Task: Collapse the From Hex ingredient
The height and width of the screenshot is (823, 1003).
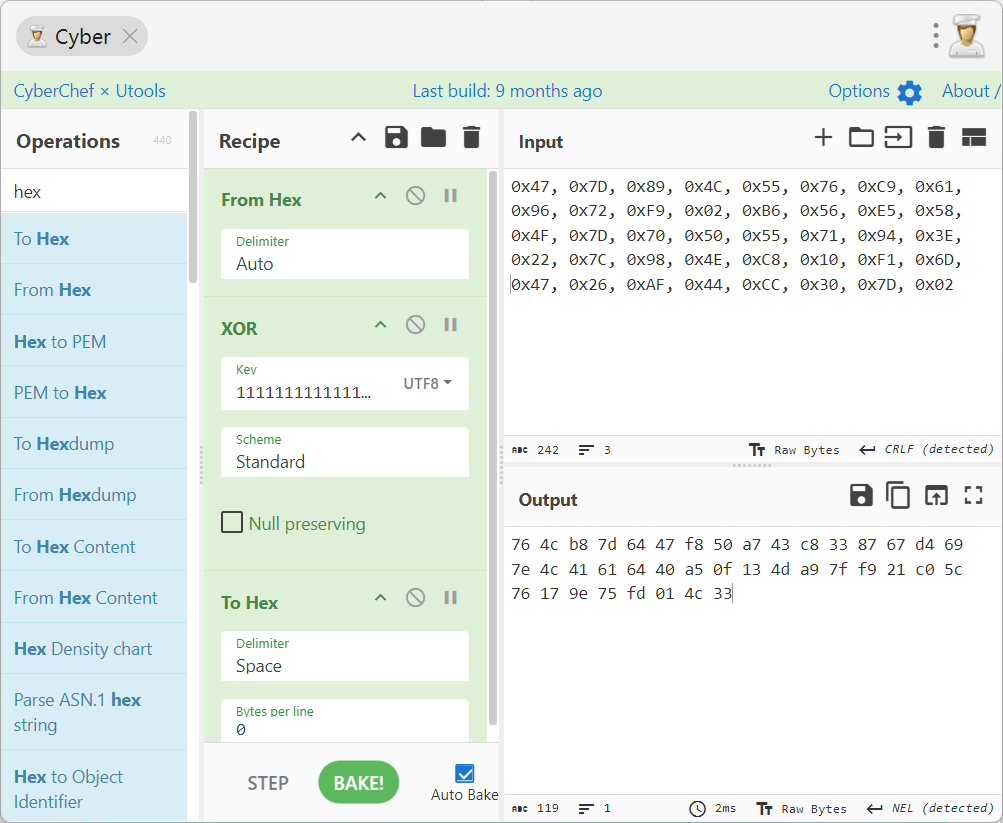Action: coord(381,196)
